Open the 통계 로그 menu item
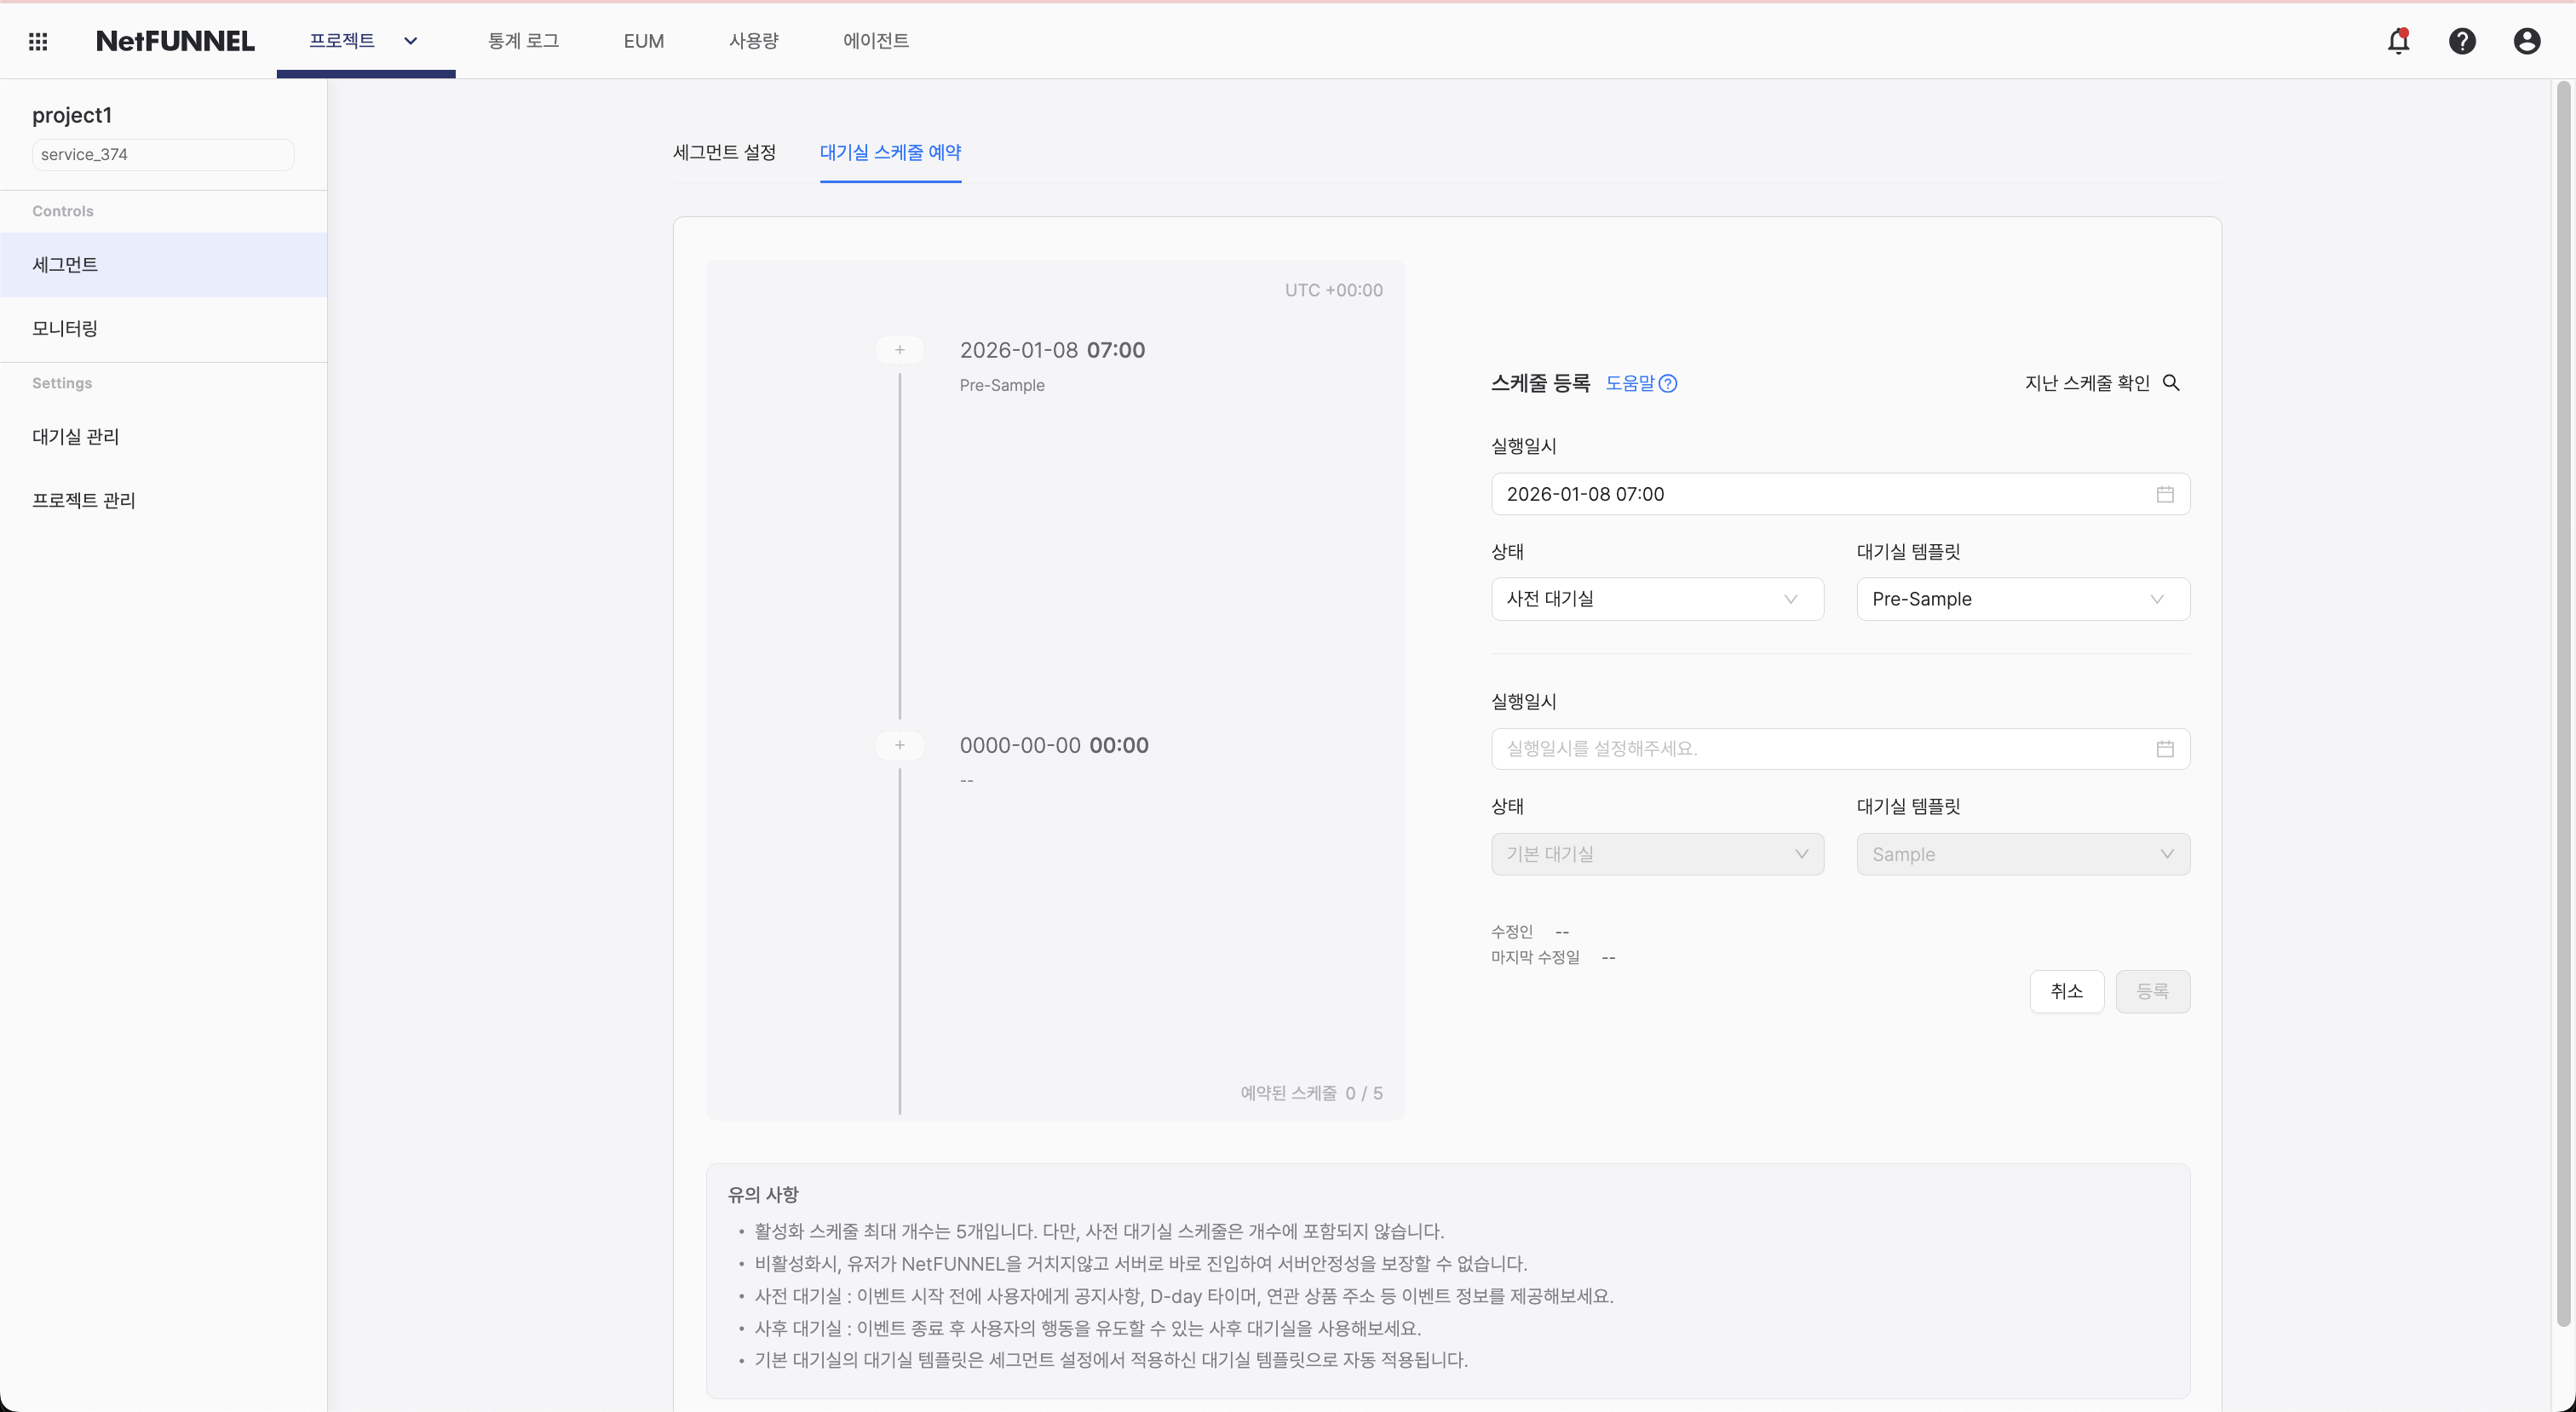The width and height of the screenshot is (2576, 1412). (x=523, y=41)
